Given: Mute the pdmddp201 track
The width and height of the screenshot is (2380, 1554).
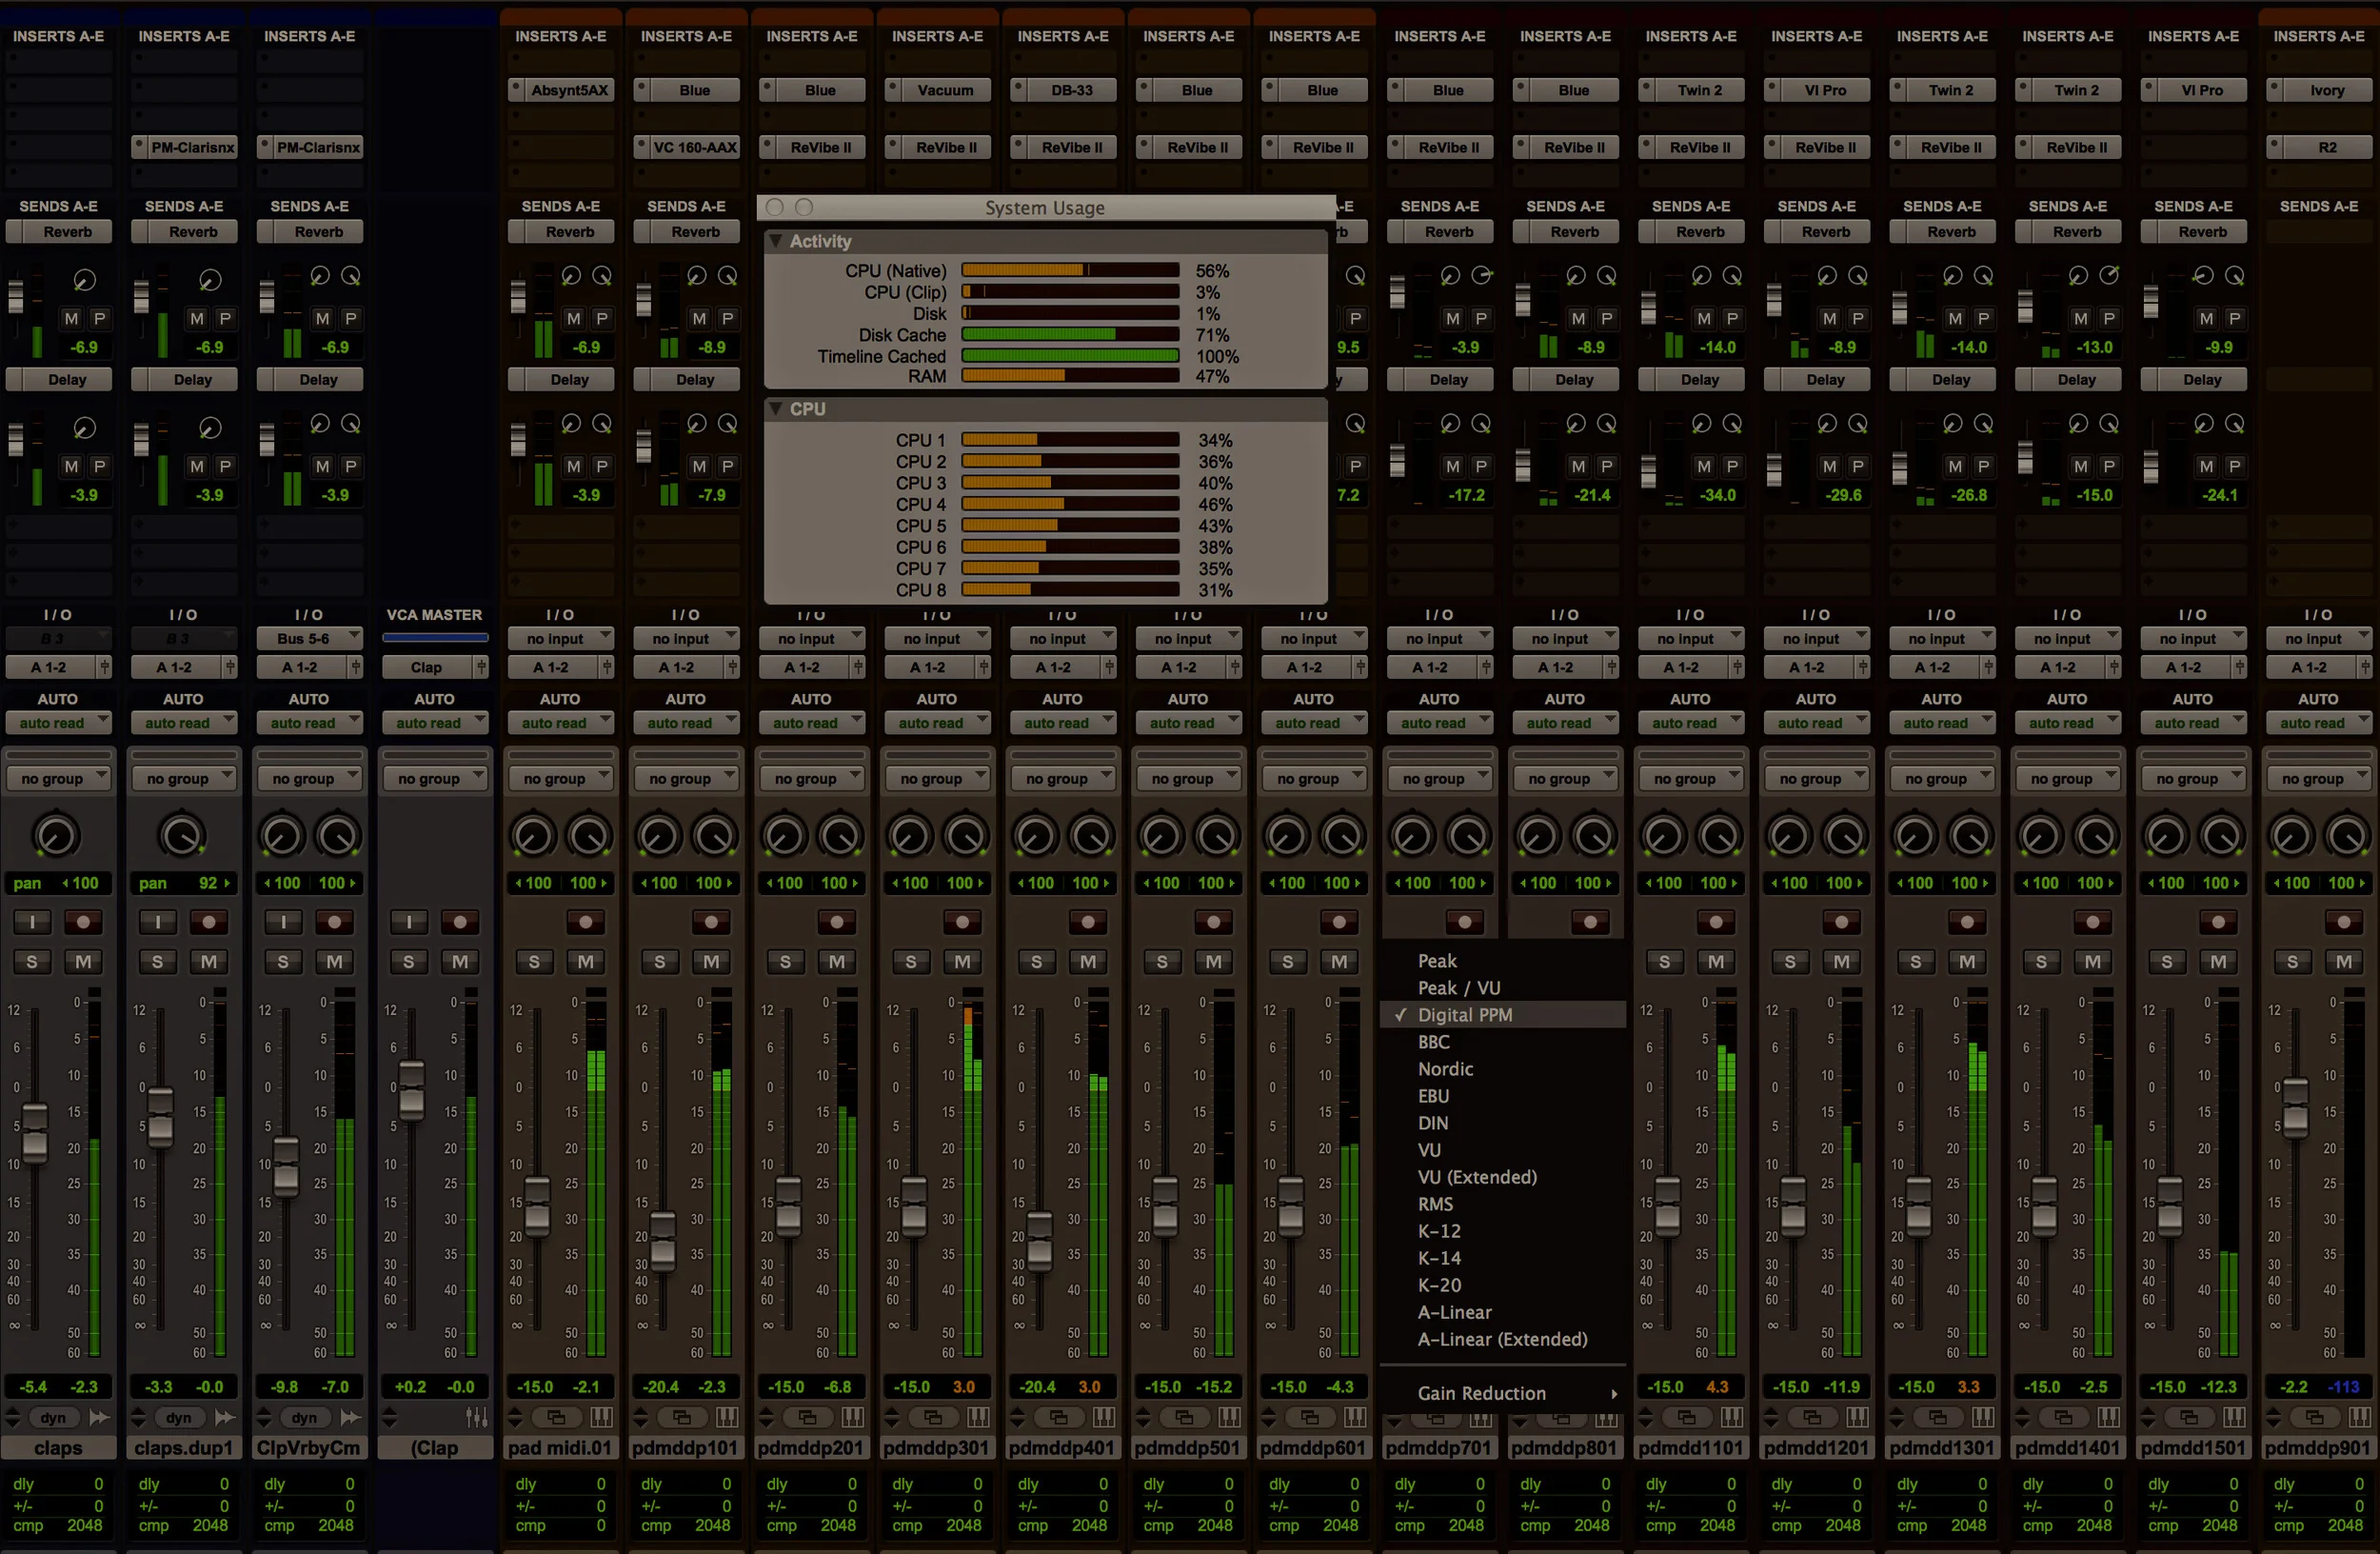Looking at the screenshot, I should (x=836, y=961).
